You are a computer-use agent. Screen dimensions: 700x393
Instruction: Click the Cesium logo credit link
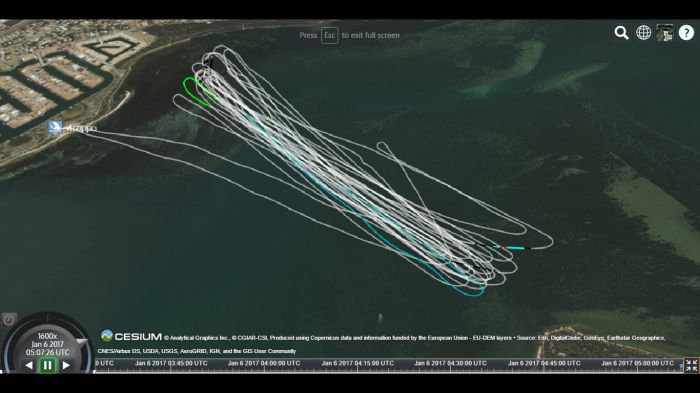131,336
